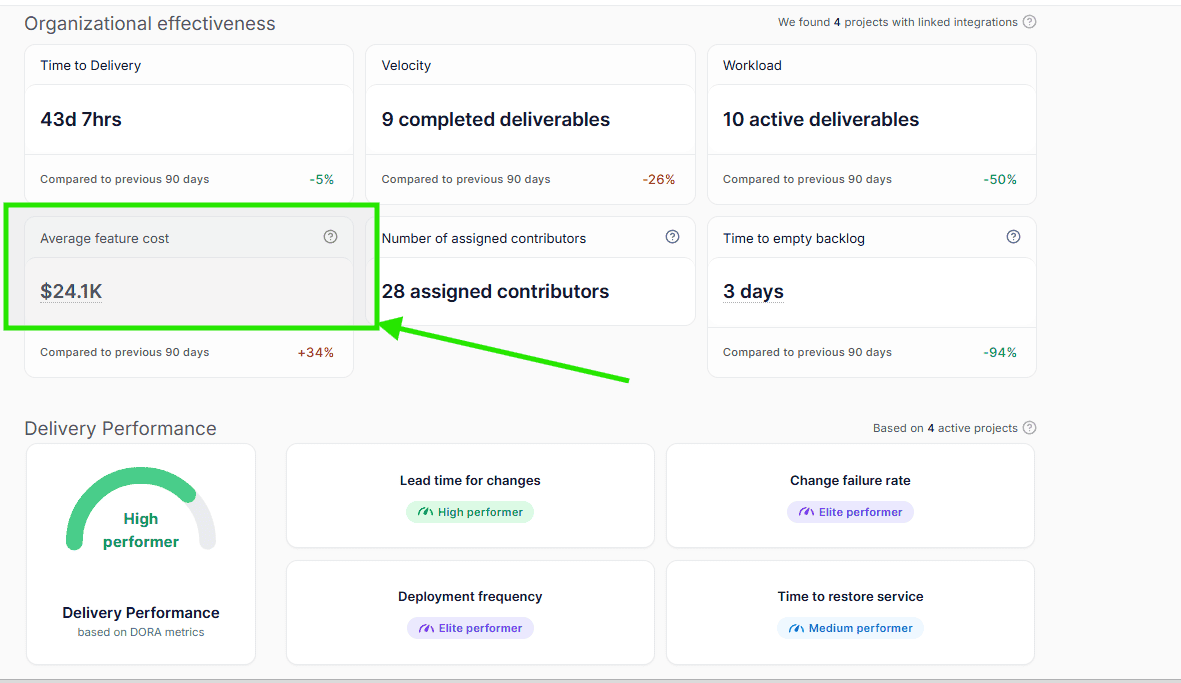
Task: Click the Elite performer badge under Deployment frequency
Action: pyautogui.click(x=470, y=627)
